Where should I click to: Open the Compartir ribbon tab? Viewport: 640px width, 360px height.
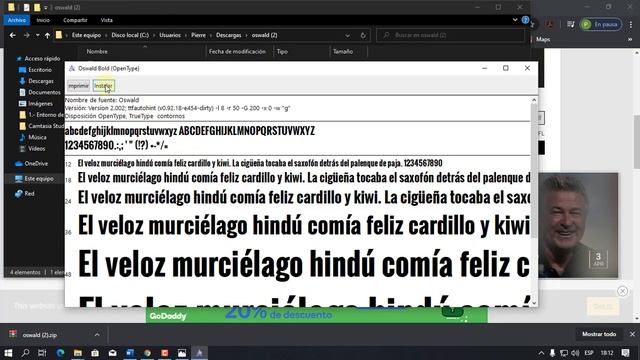tap(75, 20)
